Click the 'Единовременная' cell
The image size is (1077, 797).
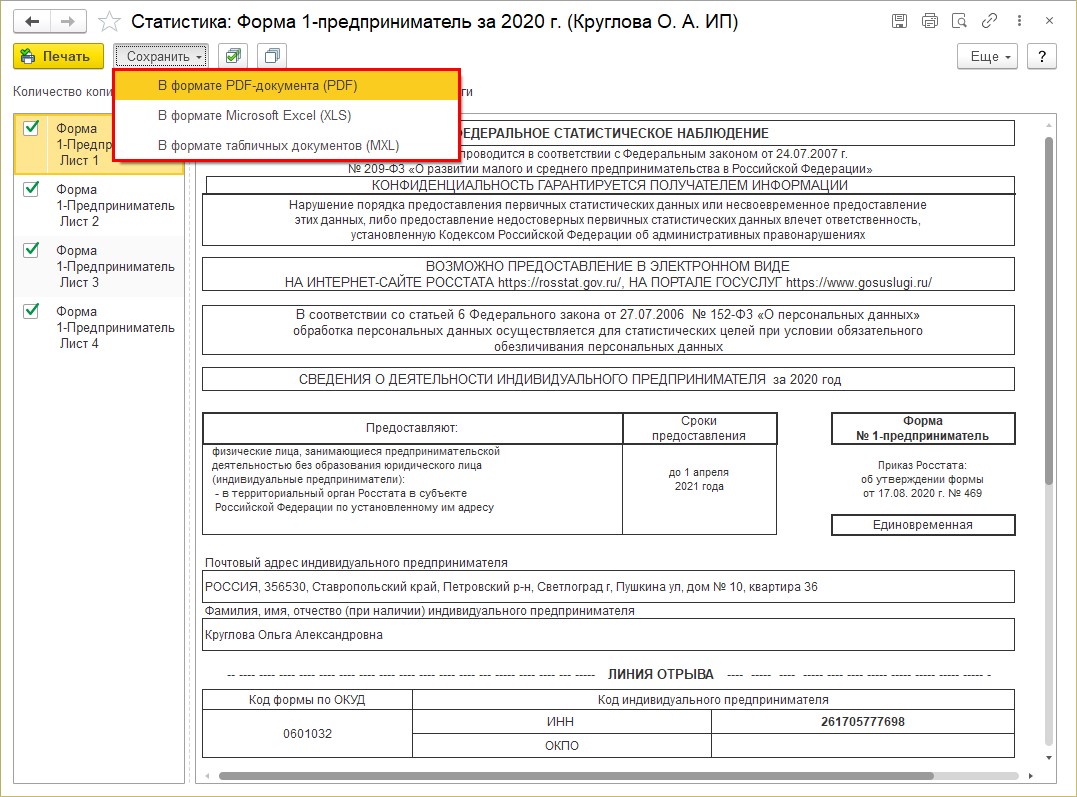pos(922,525)
